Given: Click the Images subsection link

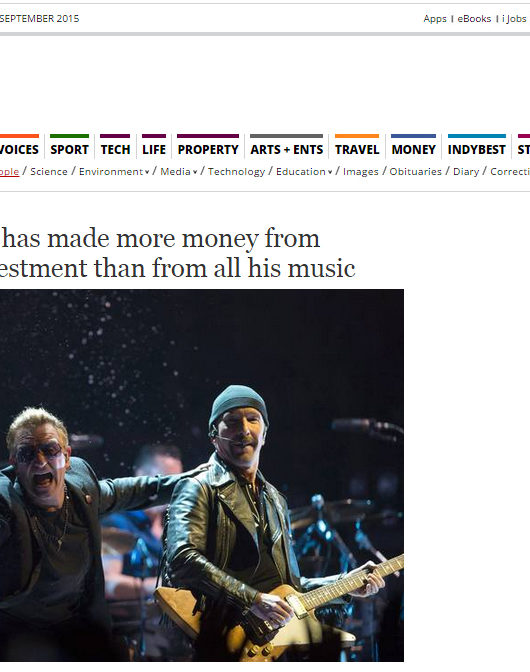Looking at the screenshot, I should point(361,171).
